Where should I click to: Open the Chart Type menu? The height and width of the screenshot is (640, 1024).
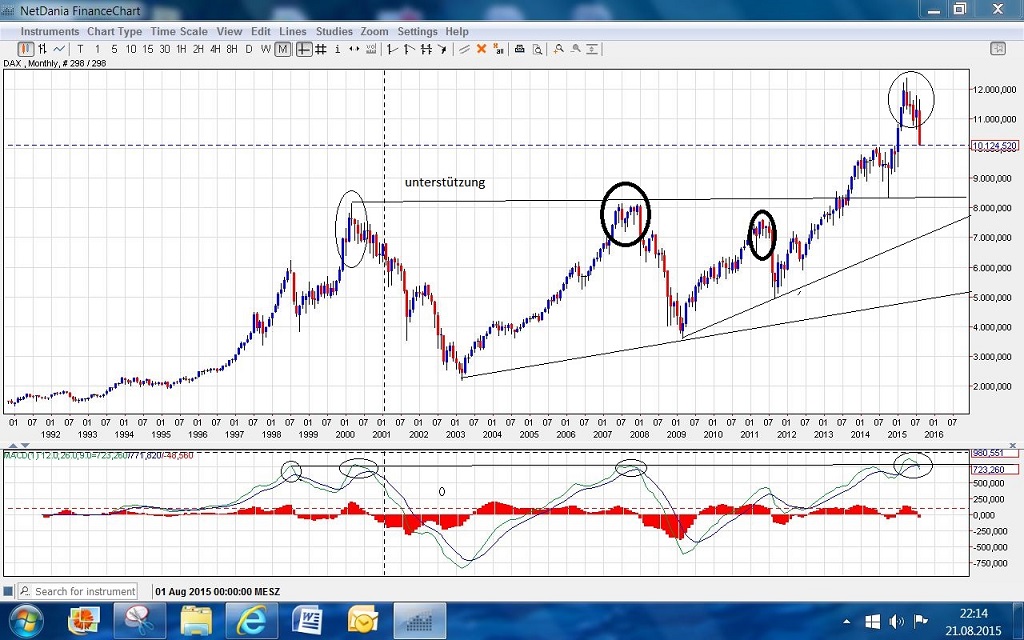114,32
